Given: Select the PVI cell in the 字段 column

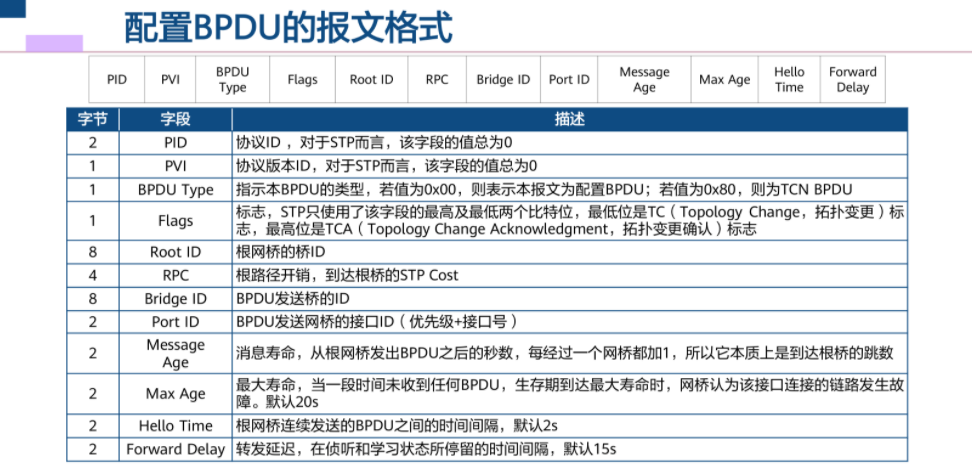Looking at the screenshot, I should (x=175, y=166).
